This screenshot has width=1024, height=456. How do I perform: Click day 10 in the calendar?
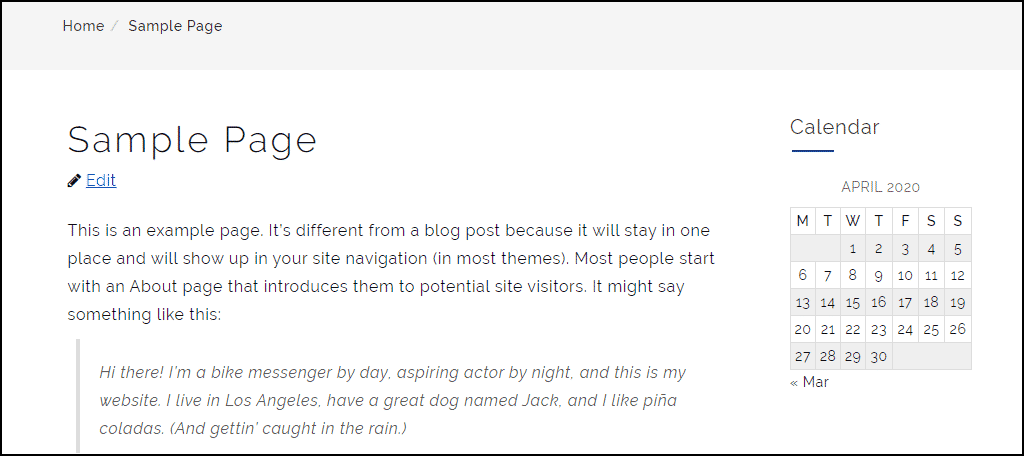(x=905, y=276)
